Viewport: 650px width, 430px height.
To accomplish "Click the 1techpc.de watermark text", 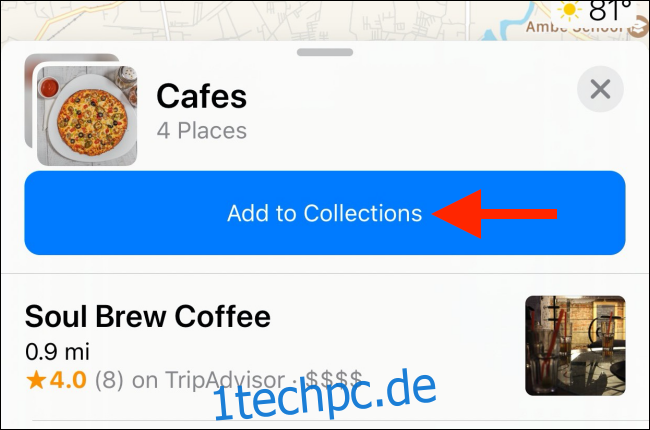I will pos(324,395).
